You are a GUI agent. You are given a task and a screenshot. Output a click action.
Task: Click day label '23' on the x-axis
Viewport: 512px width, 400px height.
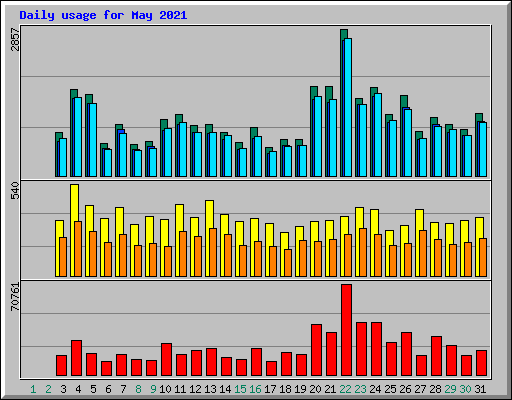[360, 389]
